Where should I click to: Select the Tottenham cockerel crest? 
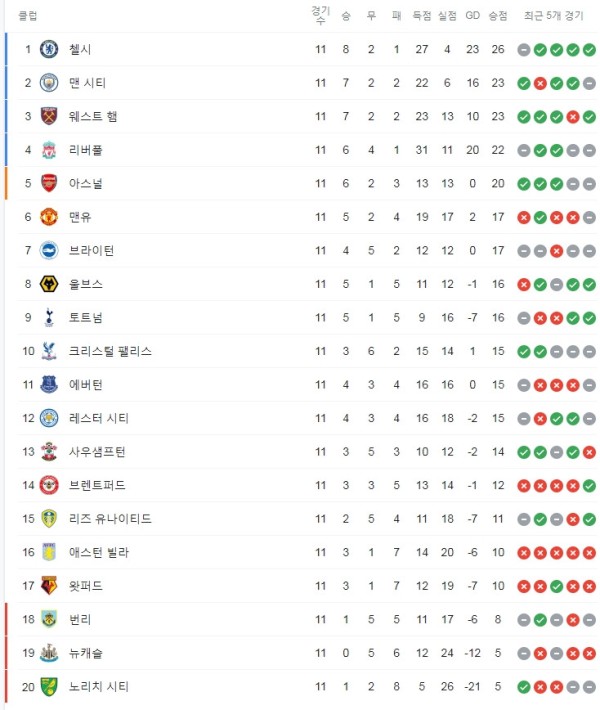pyautogui.click(x=49, y=317)
